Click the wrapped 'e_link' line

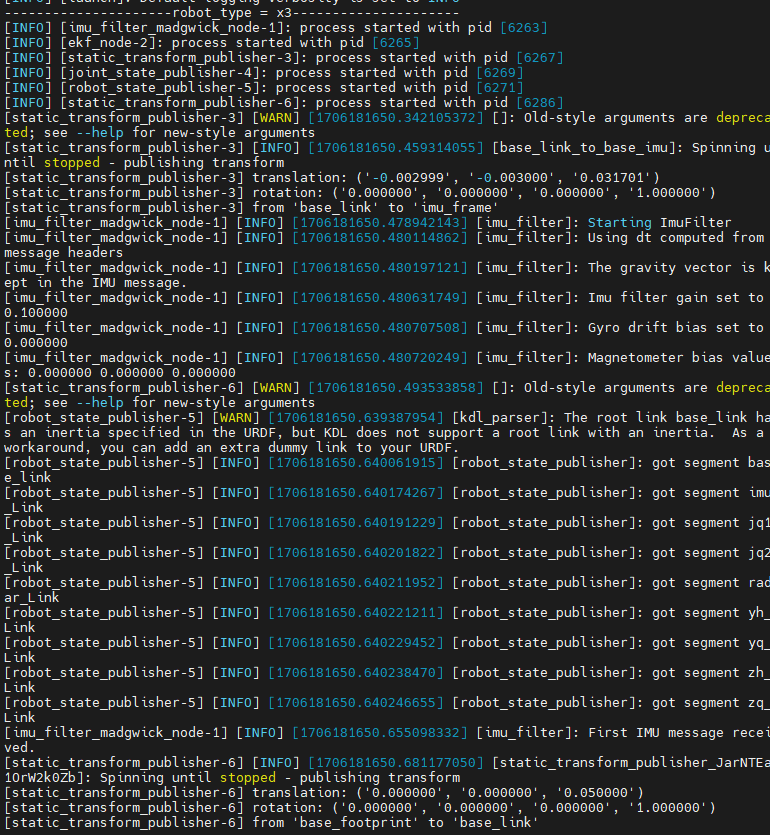coord(28,478)
